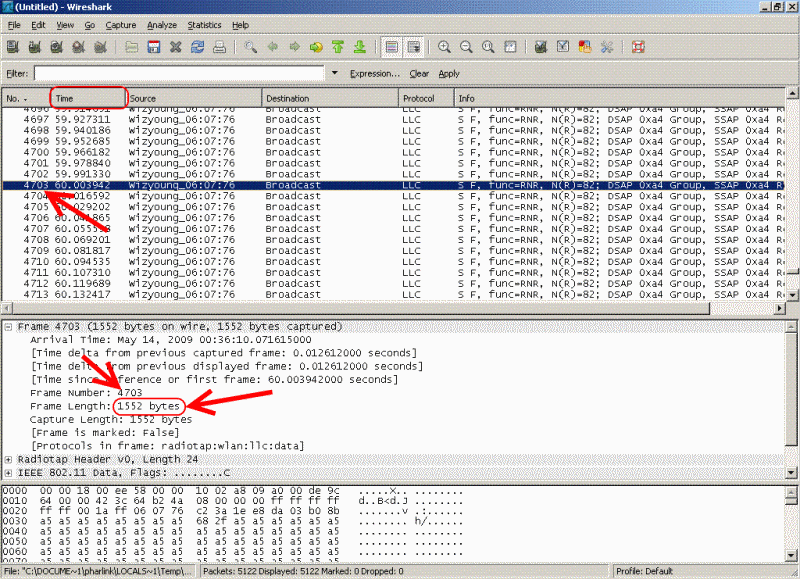The width and height of the screenshot is (800, 579).
Task: Select packet 4713 in the list
Action: click(x=393, y=294)
